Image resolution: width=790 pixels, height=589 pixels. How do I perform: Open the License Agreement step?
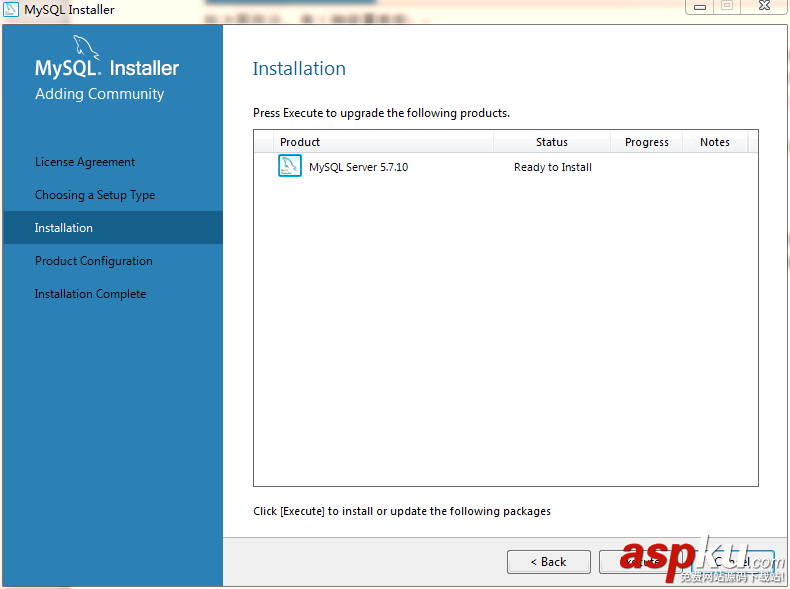pos(85,162)
